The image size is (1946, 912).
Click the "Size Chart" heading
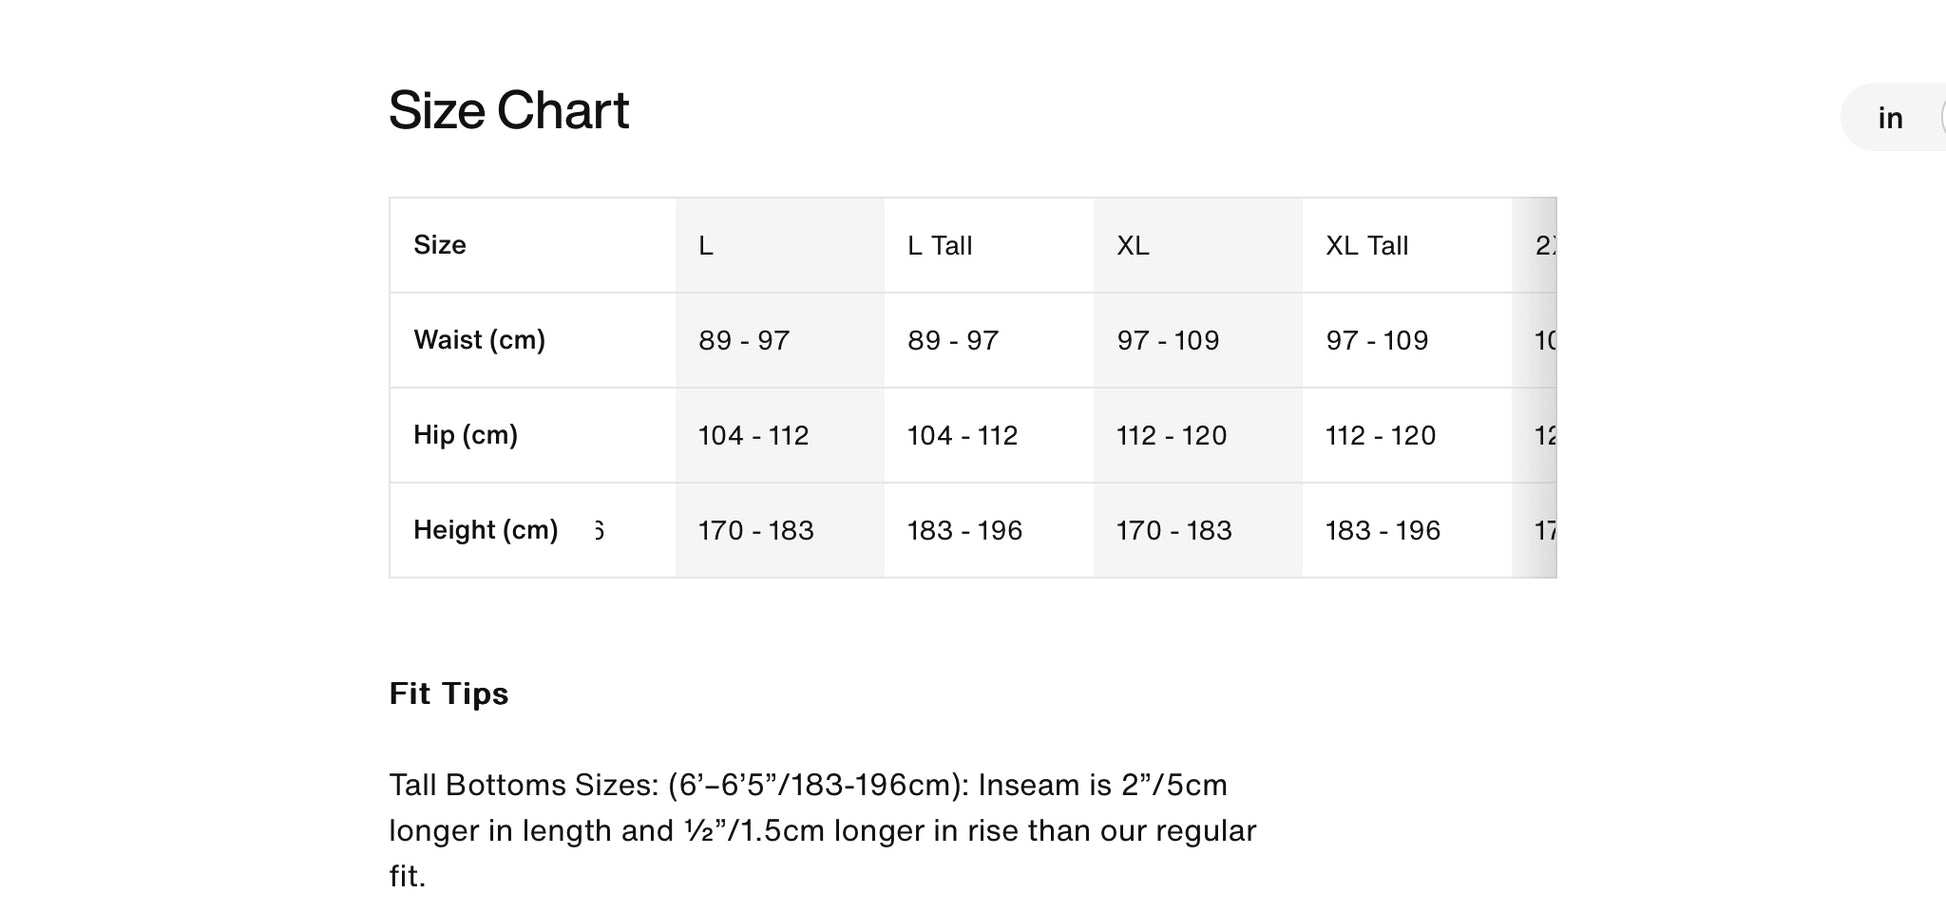coord(508,110)
